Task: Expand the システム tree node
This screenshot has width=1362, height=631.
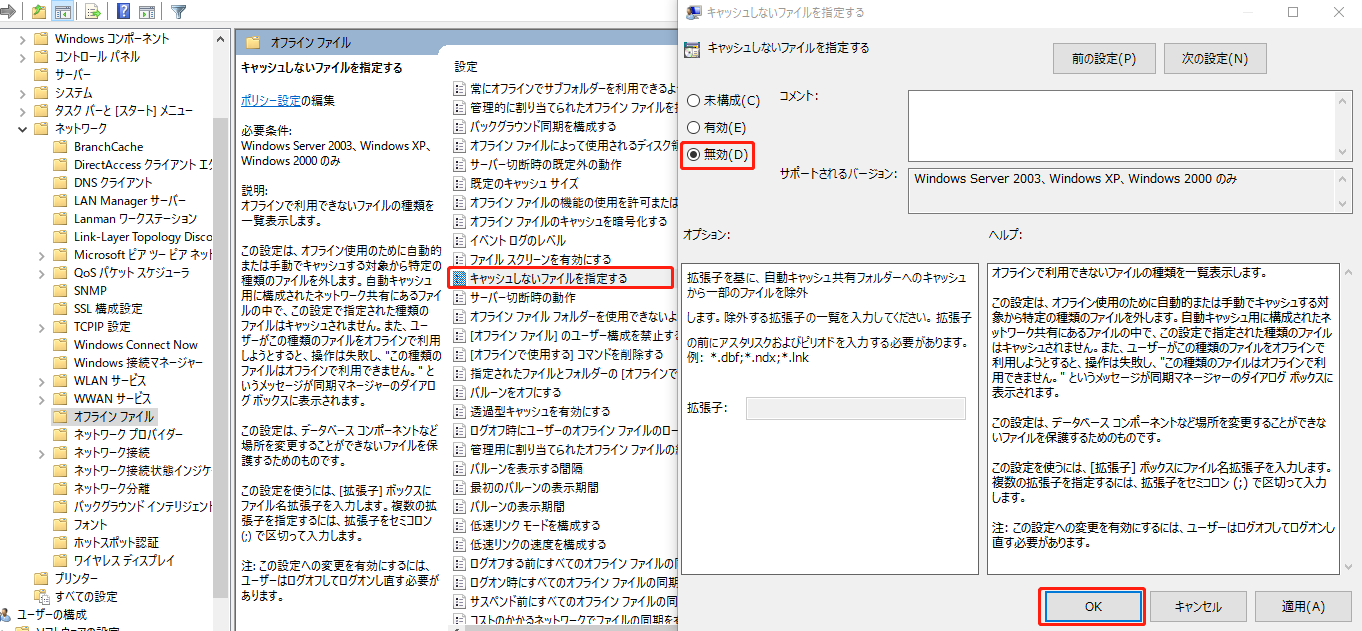Action: click(23, 93)
